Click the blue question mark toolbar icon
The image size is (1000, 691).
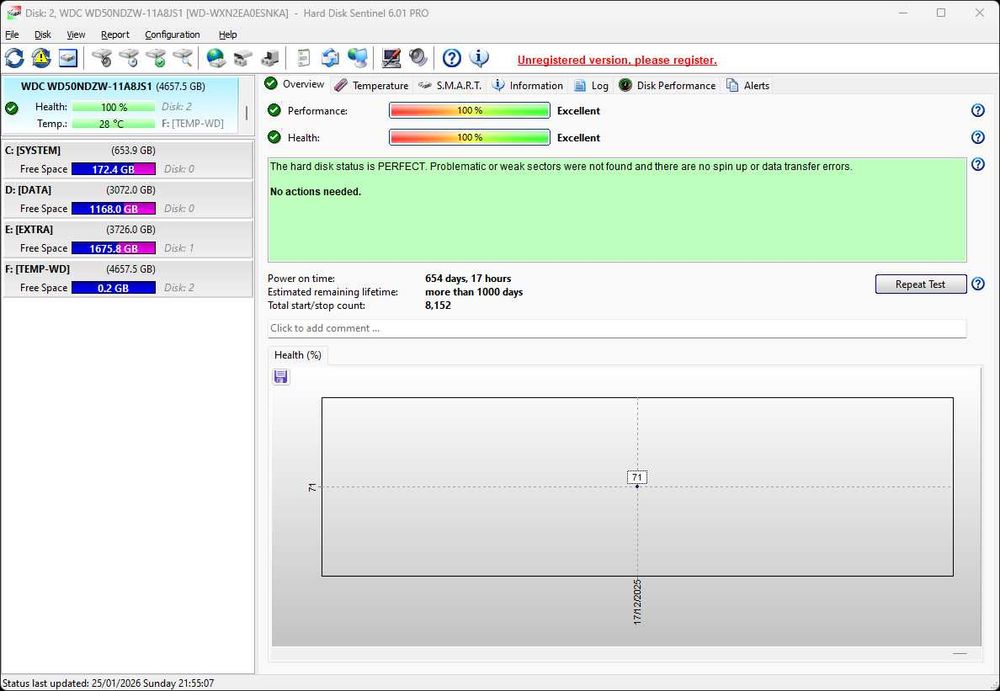pos(452,59)
